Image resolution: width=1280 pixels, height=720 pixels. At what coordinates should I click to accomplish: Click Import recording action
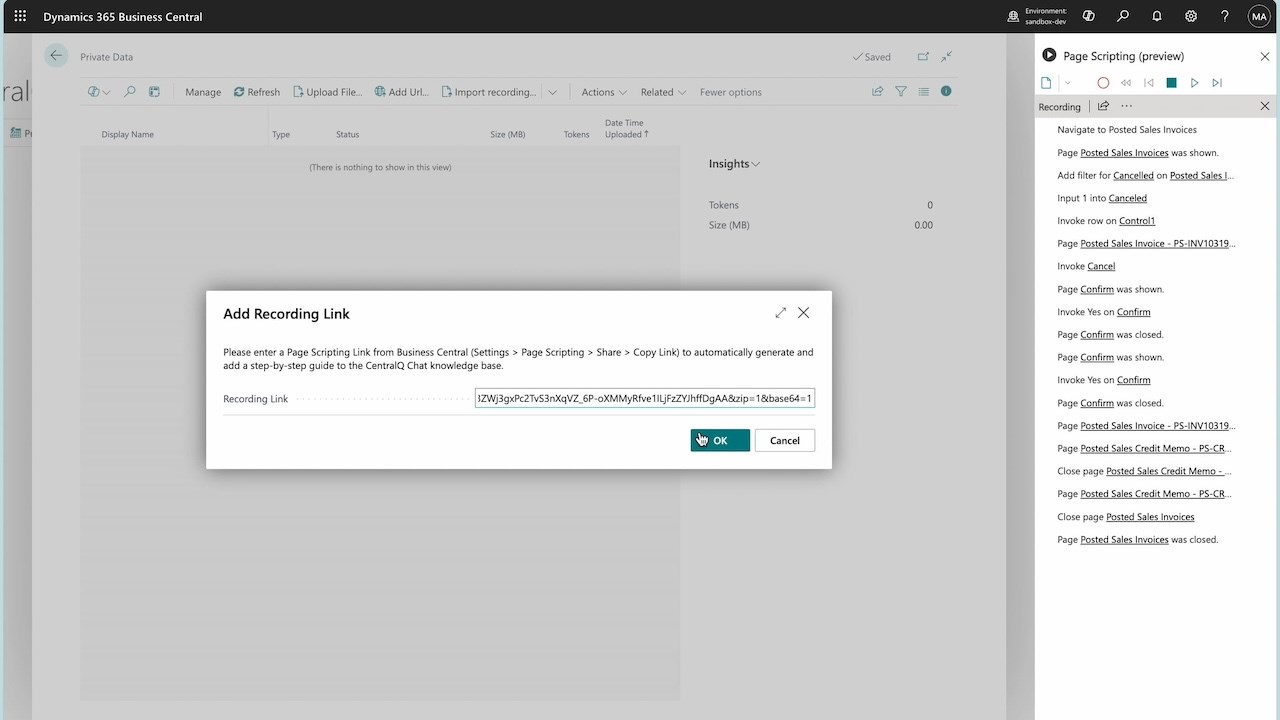click(x=488, y=92)
